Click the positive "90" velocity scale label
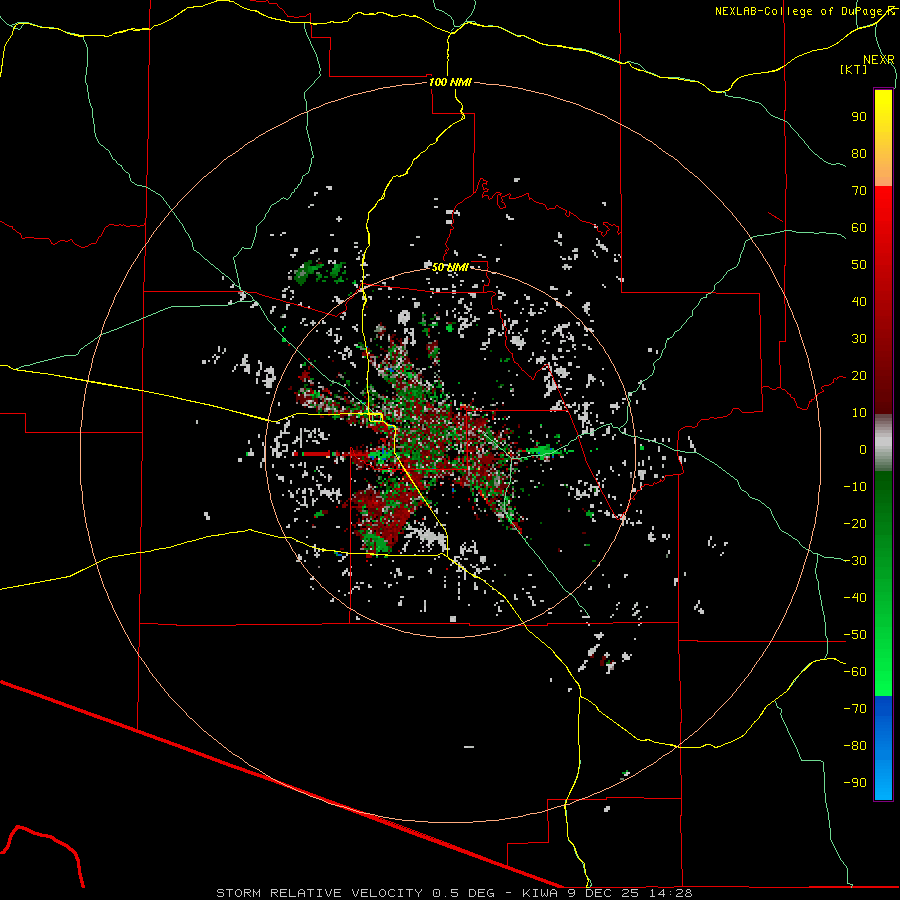This screenshot has height=900, width=900. pos(859,117)
